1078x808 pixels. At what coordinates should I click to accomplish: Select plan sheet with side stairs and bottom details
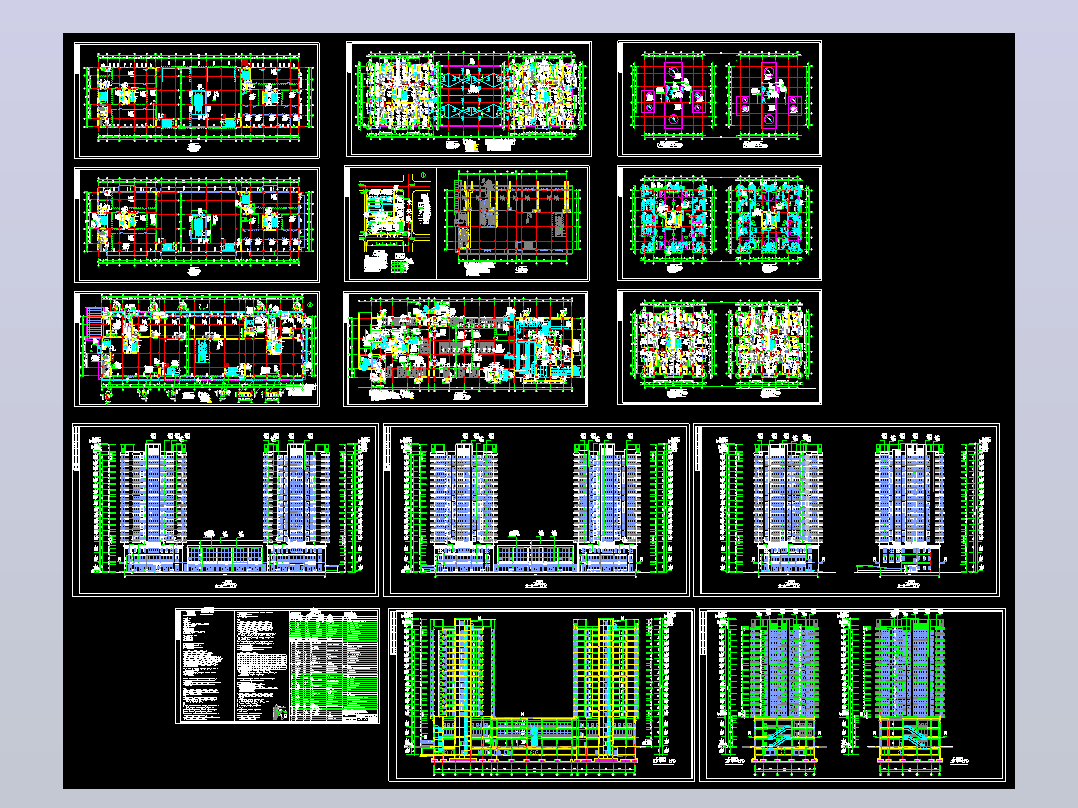[197, 349]
